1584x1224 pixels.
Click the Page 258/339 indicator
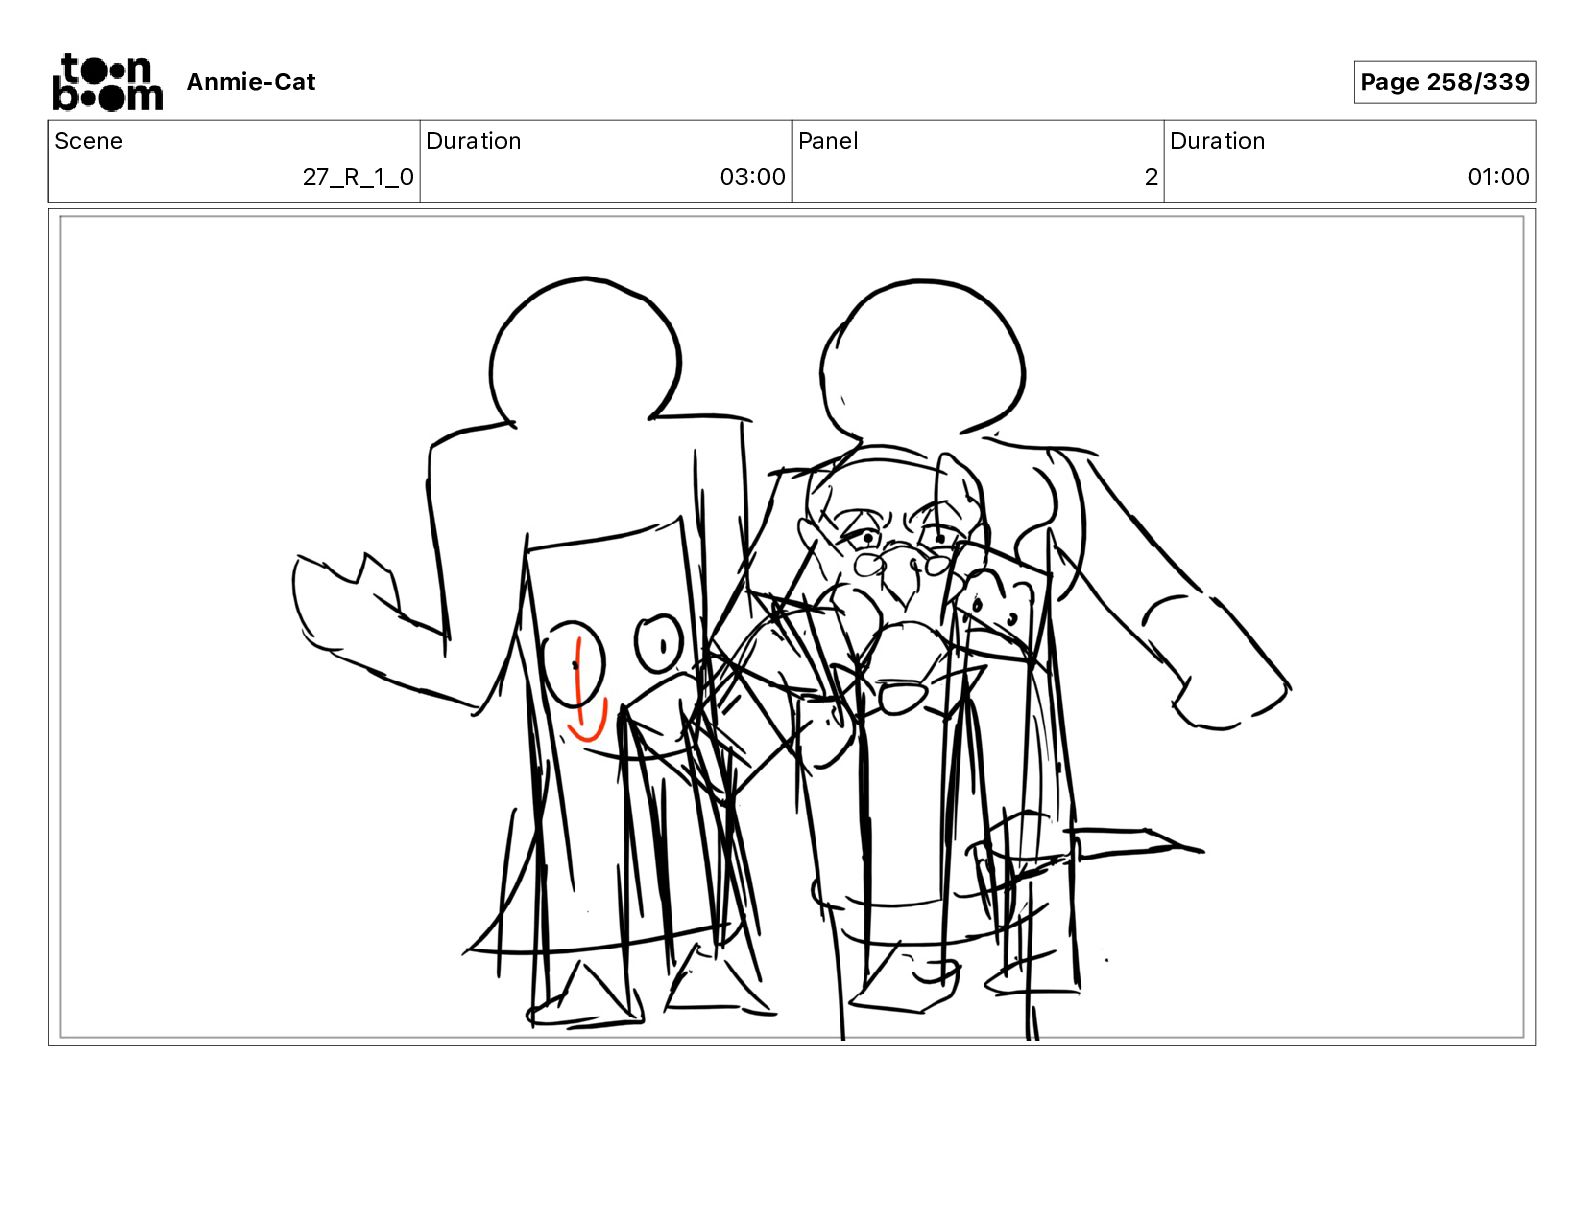(1444, 82)
